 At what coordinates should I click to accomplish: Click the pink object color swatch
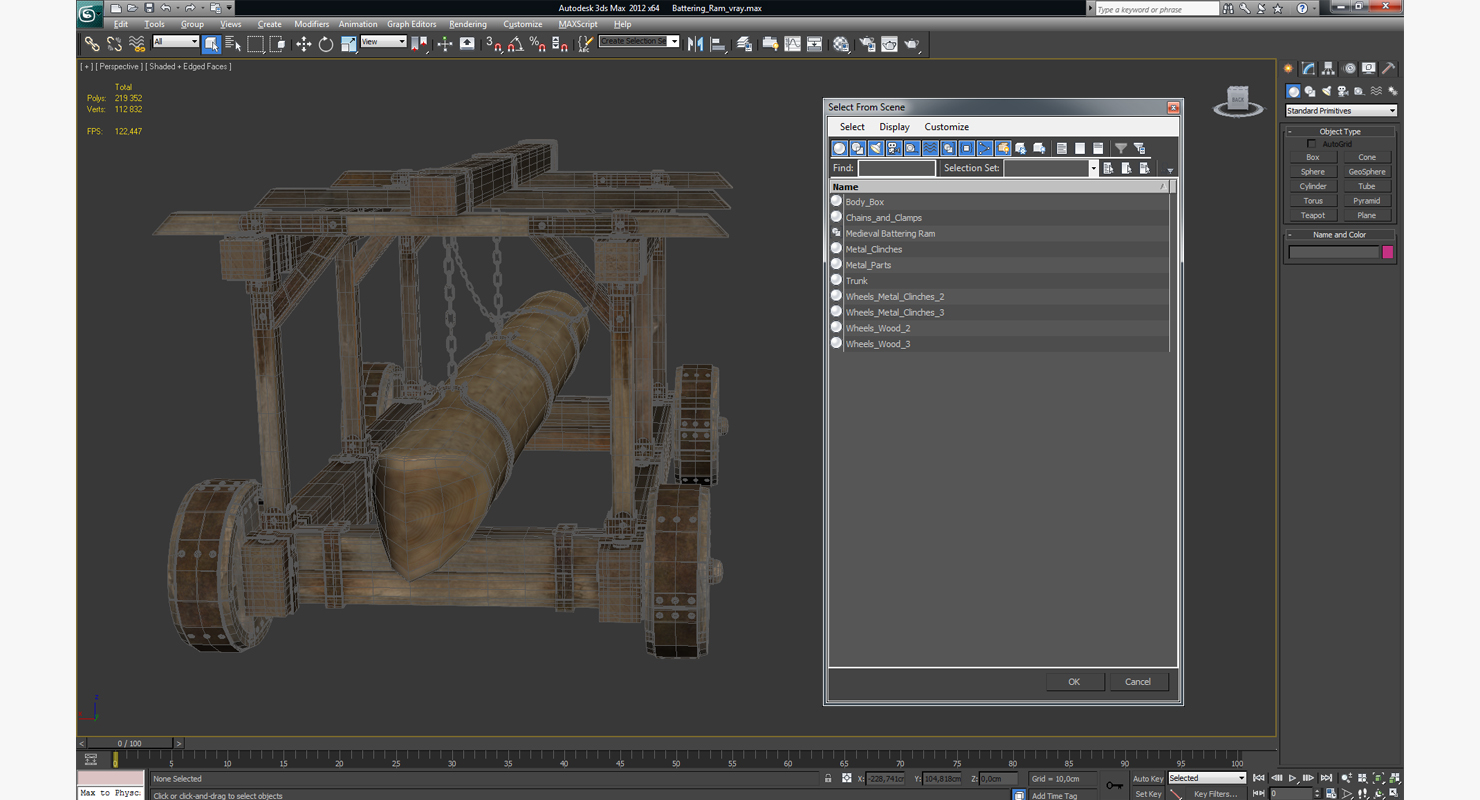tap(1388, 252)
